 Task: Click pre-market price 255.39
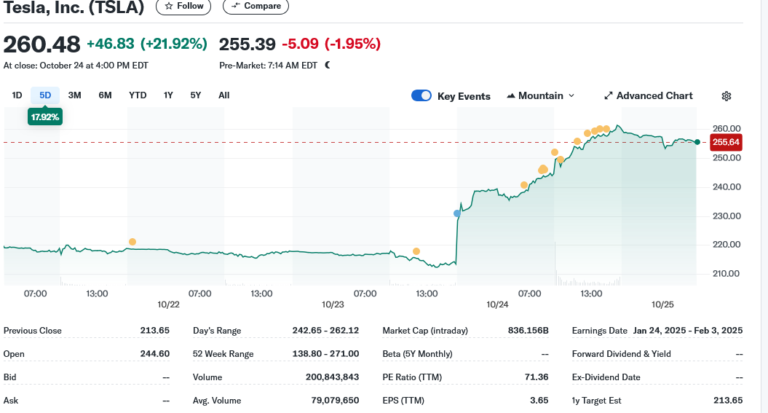click(247, 44)
